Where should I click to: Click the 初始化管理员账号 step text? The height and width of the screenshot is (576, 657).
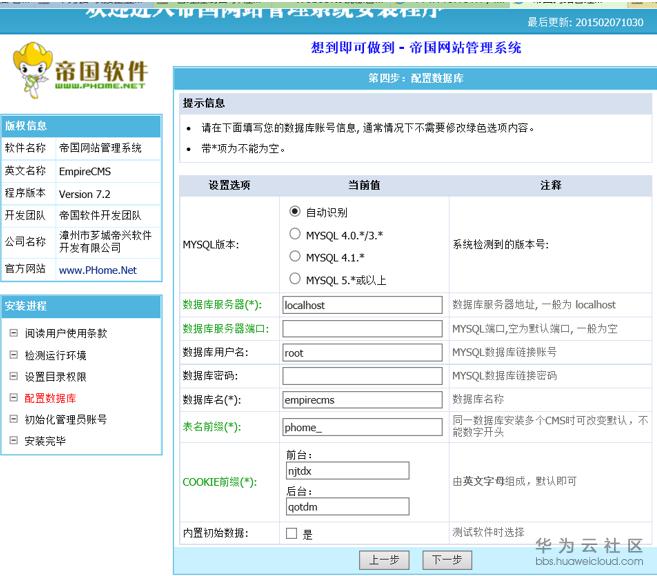66,419
